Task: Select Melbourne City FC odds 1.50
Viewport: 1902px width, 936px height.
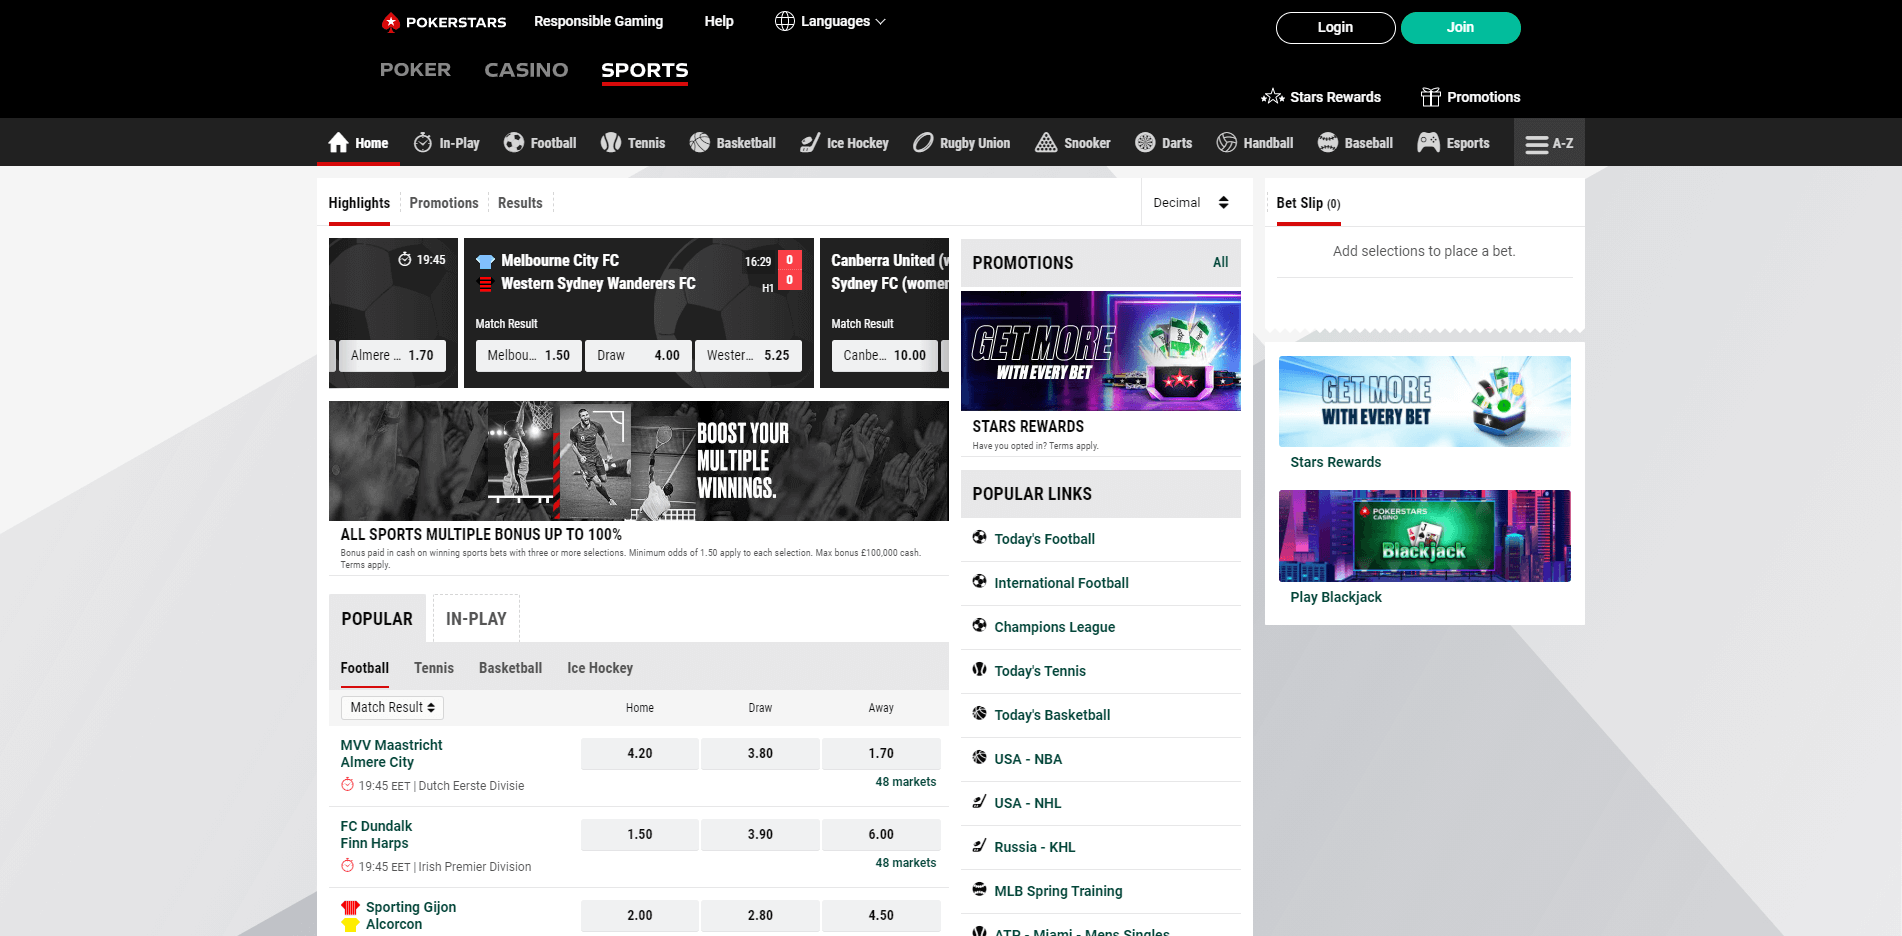Action: (x=527, y=355)
